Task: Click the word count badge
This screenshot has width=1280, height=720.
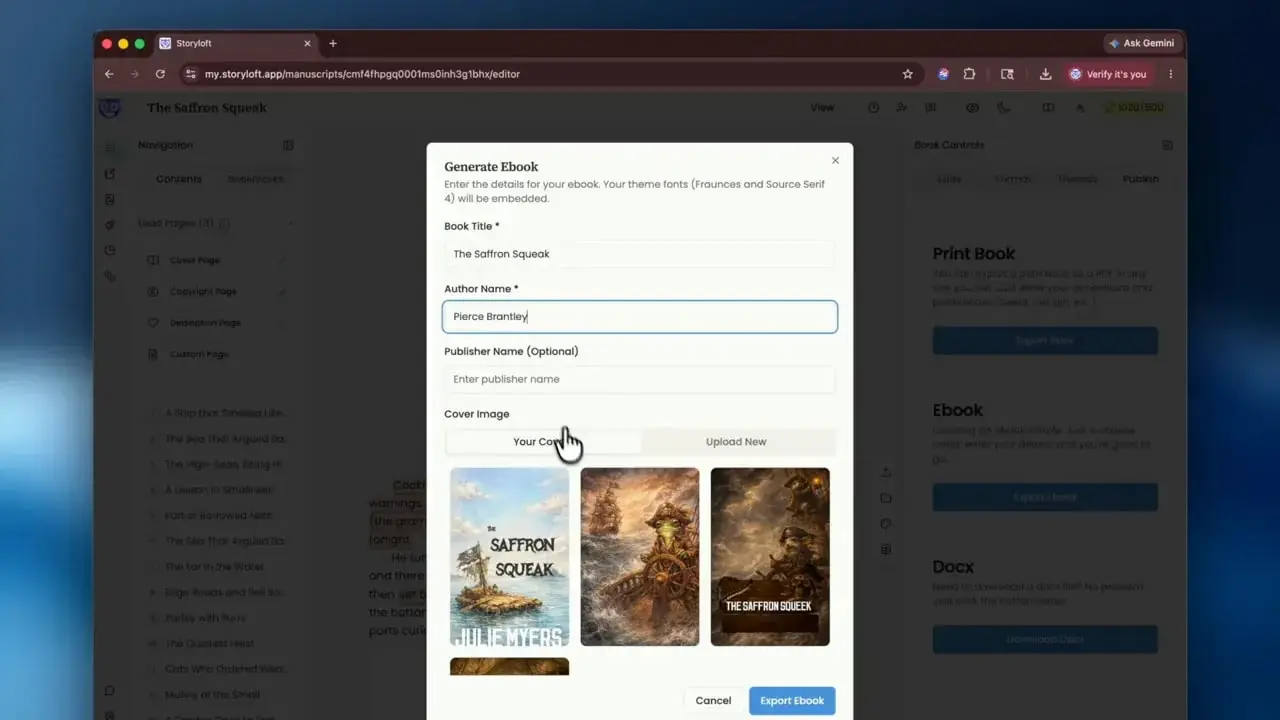Action: pos(1134,108)
